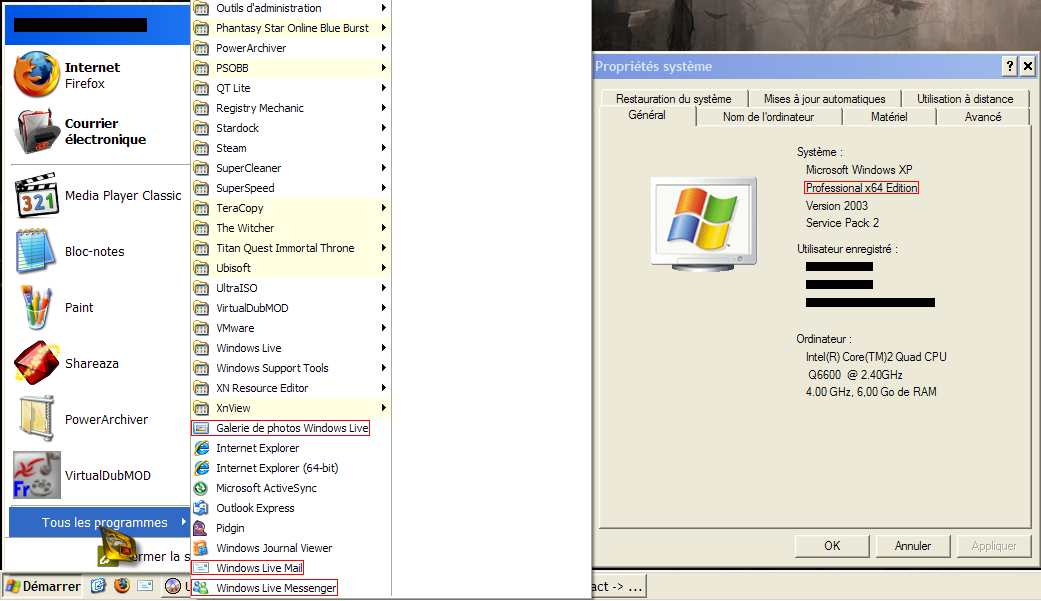
Task: Click OK in Propriétés système
Action: (832, 546)
